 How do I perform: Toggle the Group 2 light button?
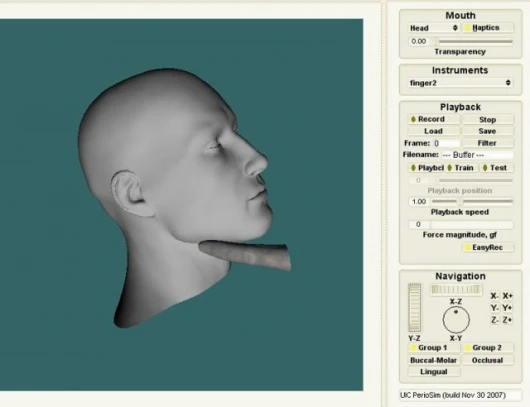pyautogui.click(x=488, y=348)
